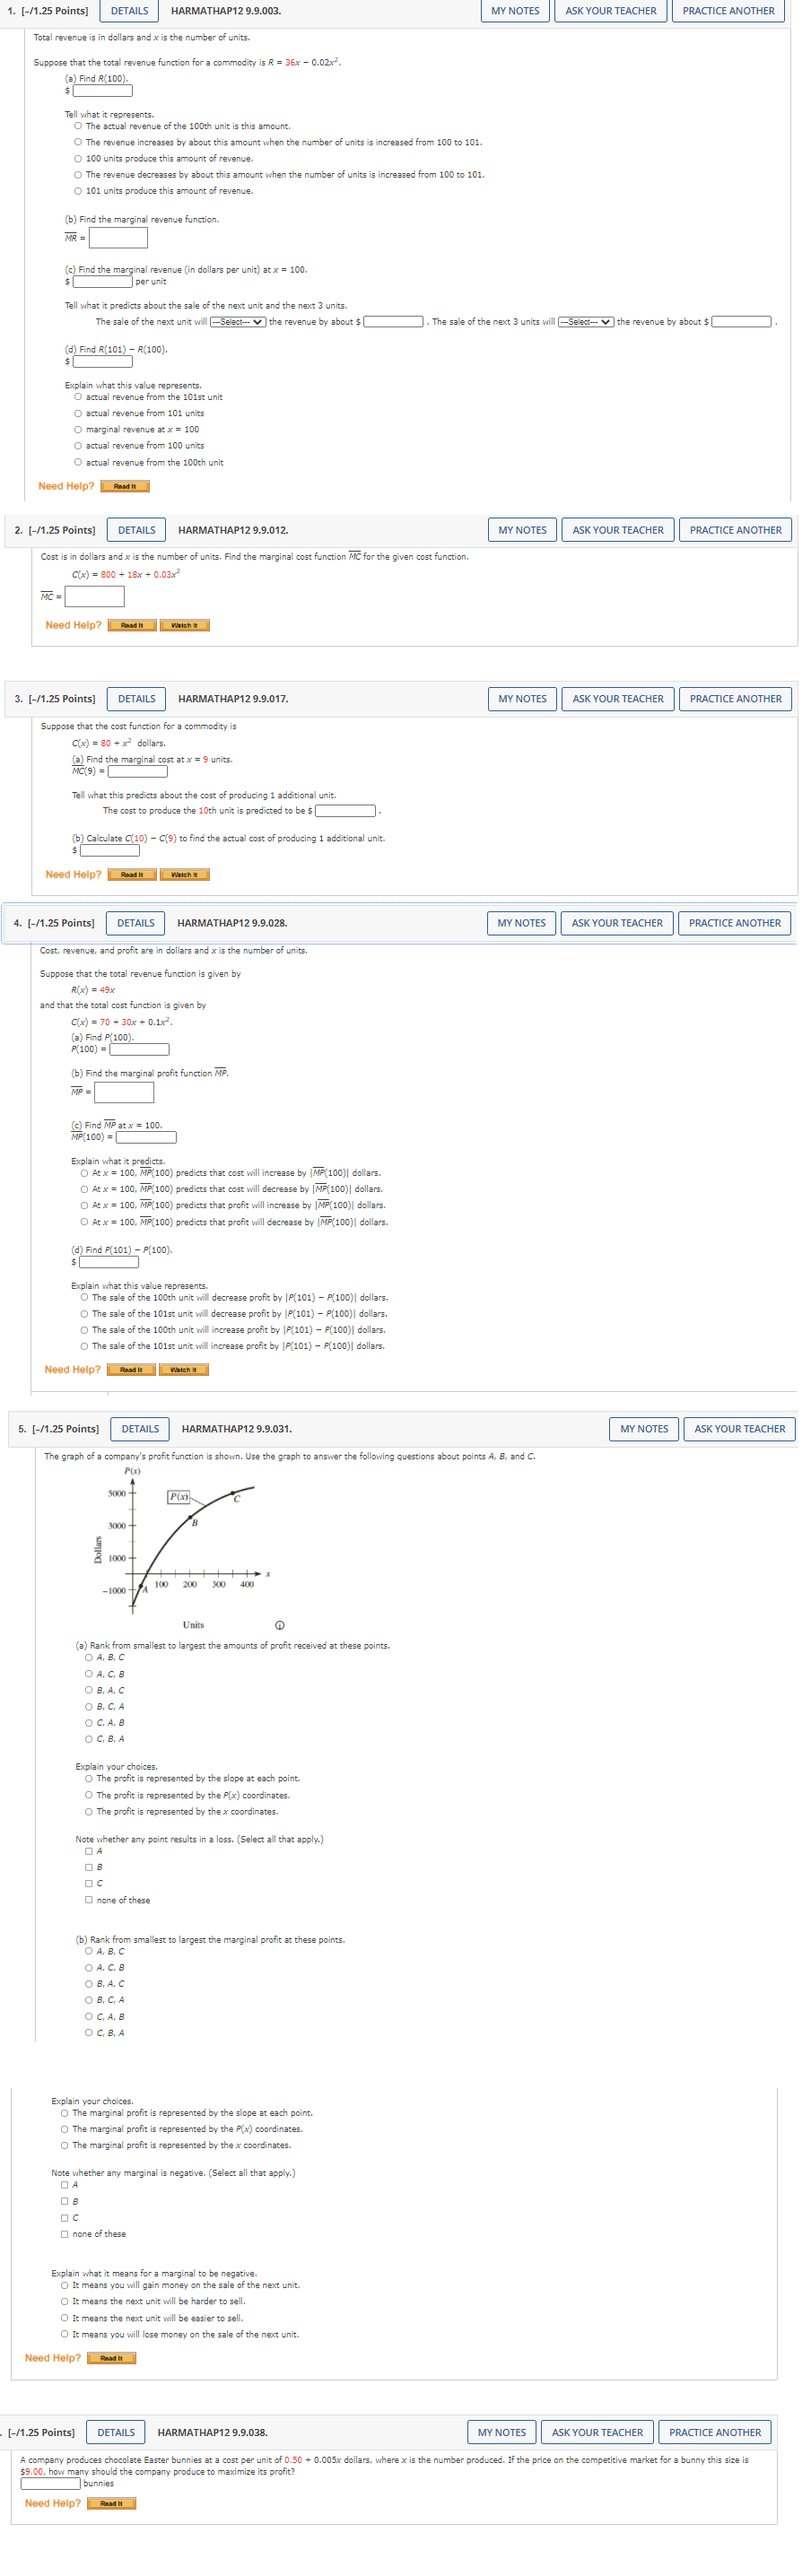Click the R(100) answer field in question 1
This screenshot has width=811, height=2576.
[x=103, y=91]
